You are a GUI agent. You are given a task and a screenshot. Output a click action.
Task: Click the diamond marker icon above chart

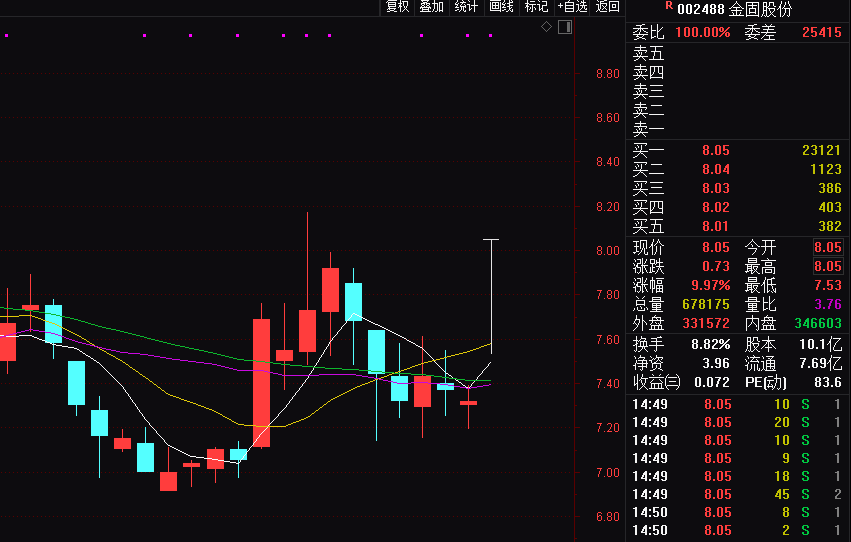(x=547, y=27)
